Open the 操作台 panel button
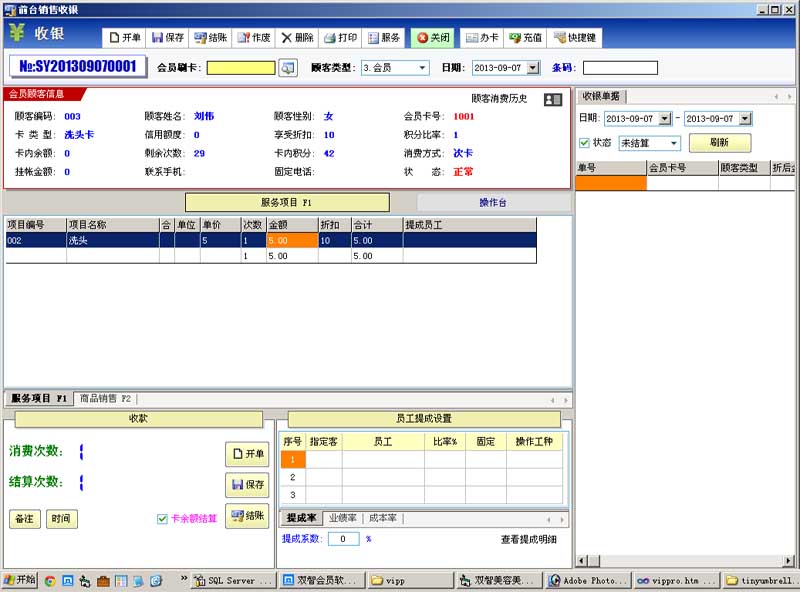Image resolution: width=800 pixels, height=592 pixels. 493,203
